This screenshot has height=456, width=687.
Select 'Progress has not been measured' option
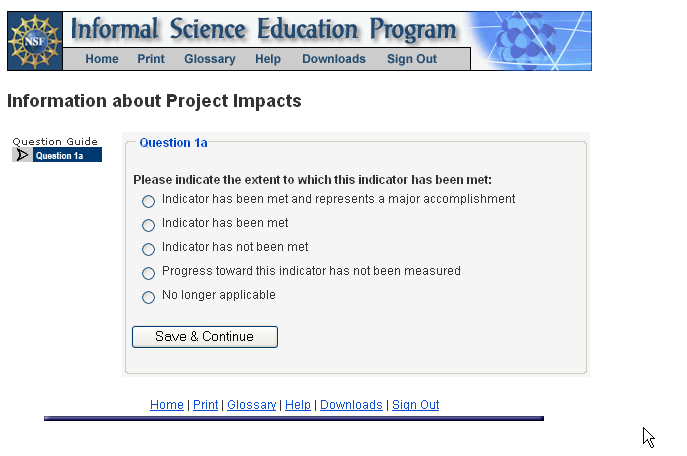149,273
